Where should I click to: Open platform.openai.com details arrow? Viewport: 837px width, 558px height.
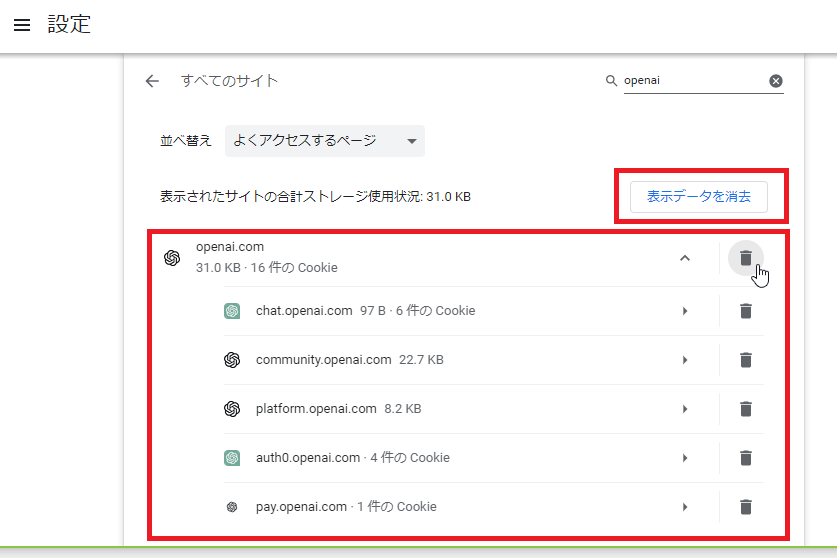[x=685, y=409]
